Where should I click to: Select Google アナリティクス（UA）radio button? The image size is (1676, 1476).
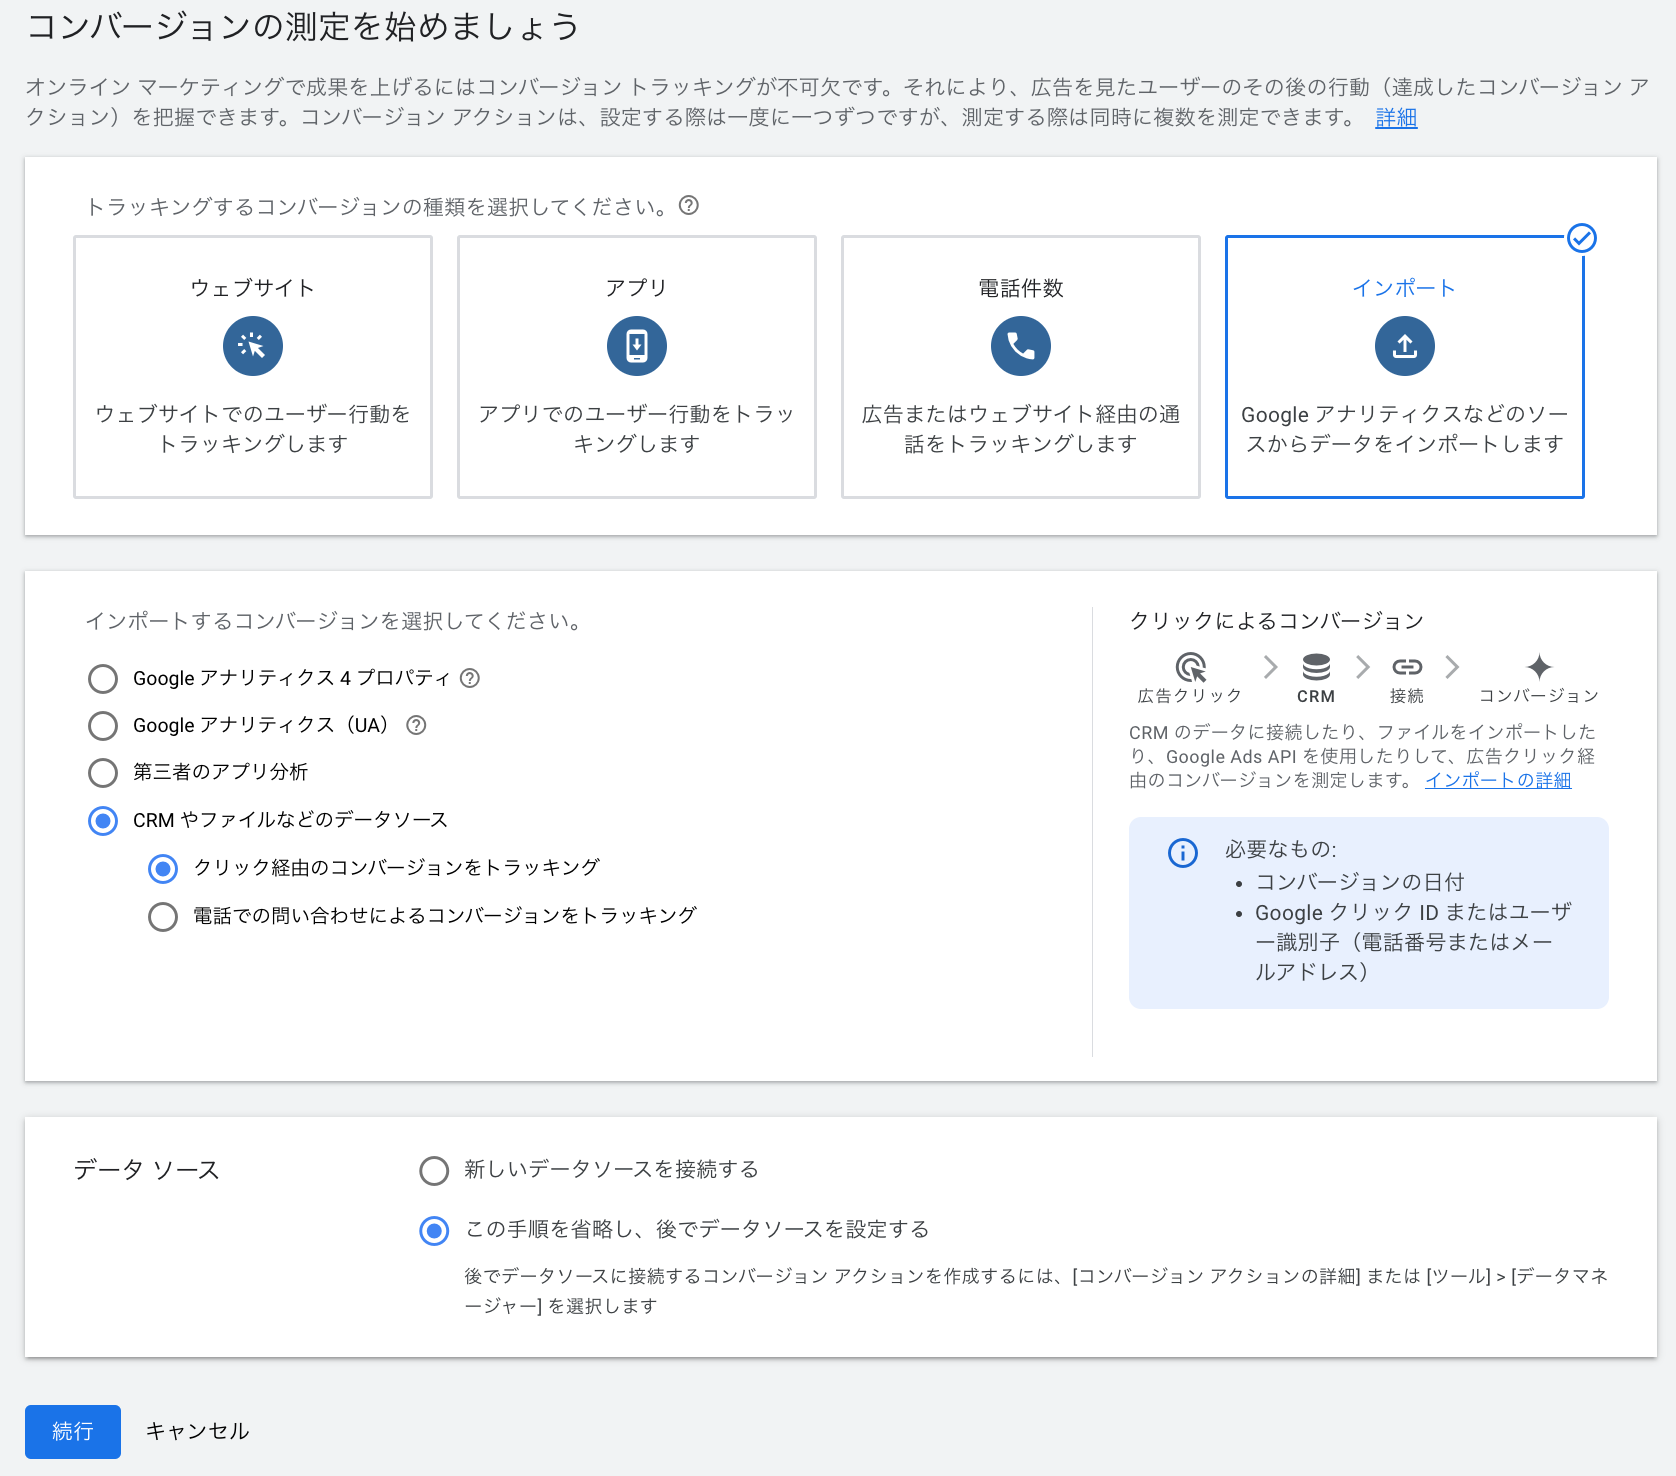(103, 726)
